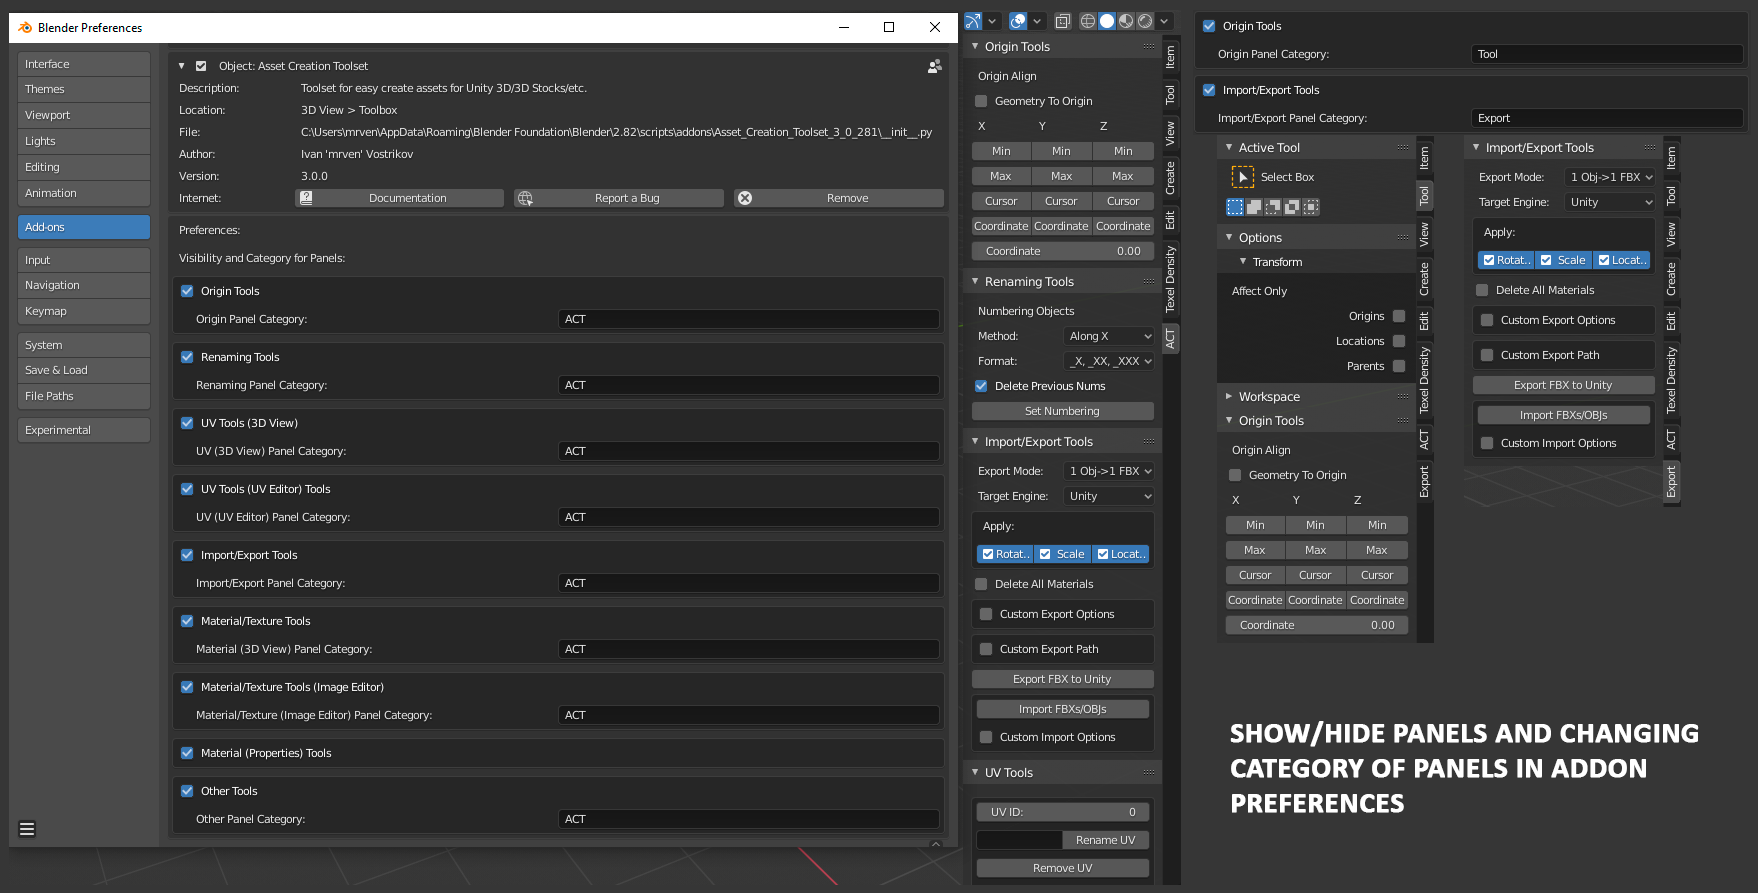Grab the Active Tool panel drag handle
The width and height of the screenshot is (1758, 893).
pyautogui.click(x=1403, y=148)
